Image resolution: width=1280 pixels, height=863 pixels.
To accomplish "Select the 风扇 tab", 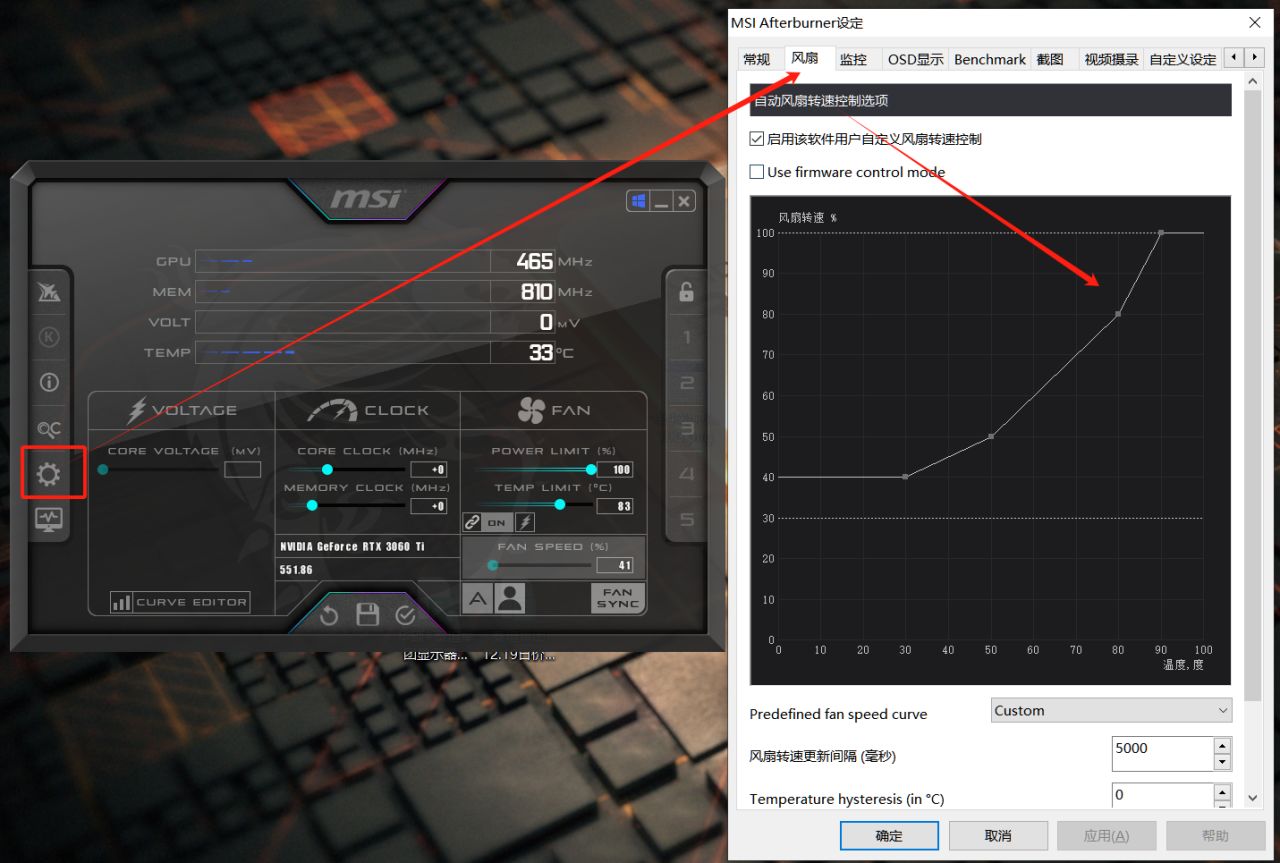I will tap(805, 58).
